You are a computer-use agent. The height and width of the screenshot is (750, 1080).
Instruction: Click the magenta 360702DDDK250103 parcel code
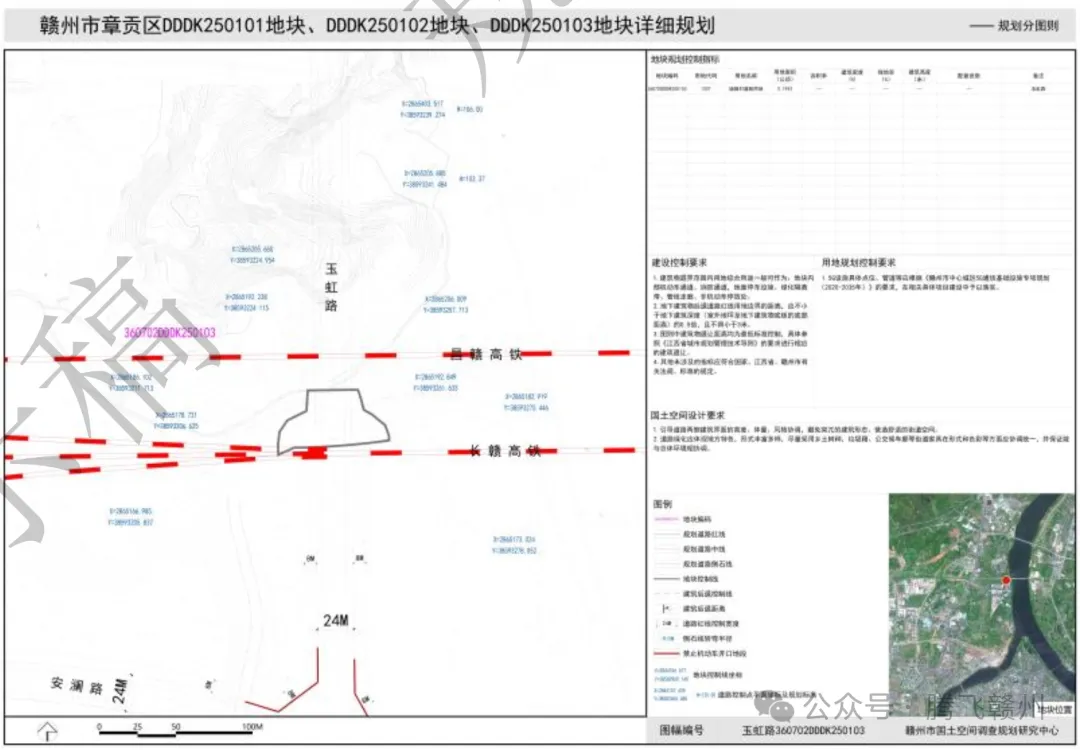point(169,333)
